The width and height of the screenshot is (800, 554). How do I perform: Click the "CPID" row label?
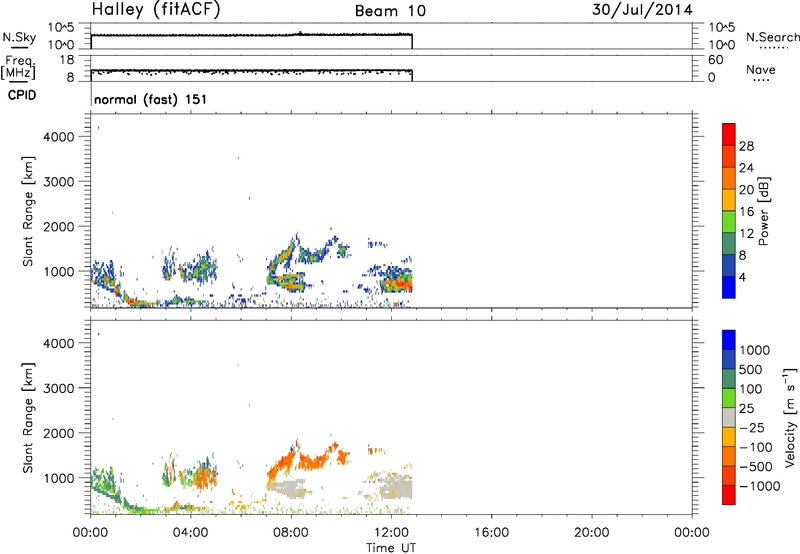pyautogui.click(x=22, y=95)
